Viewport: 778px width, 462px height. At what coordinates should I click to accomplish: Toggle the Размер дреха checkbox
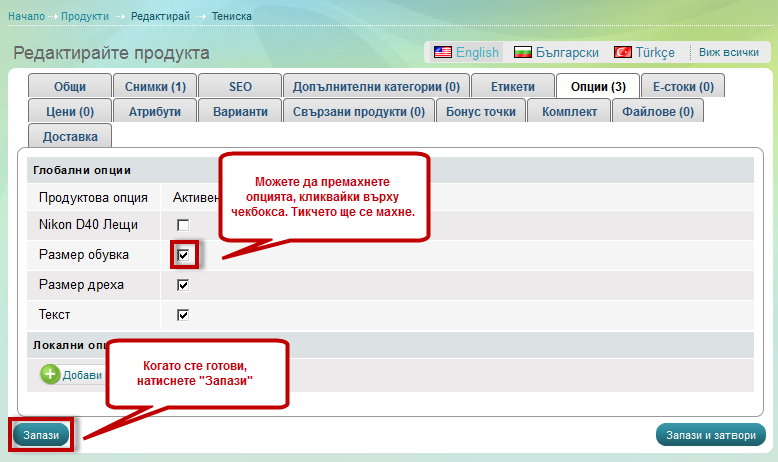coord(183,285)
